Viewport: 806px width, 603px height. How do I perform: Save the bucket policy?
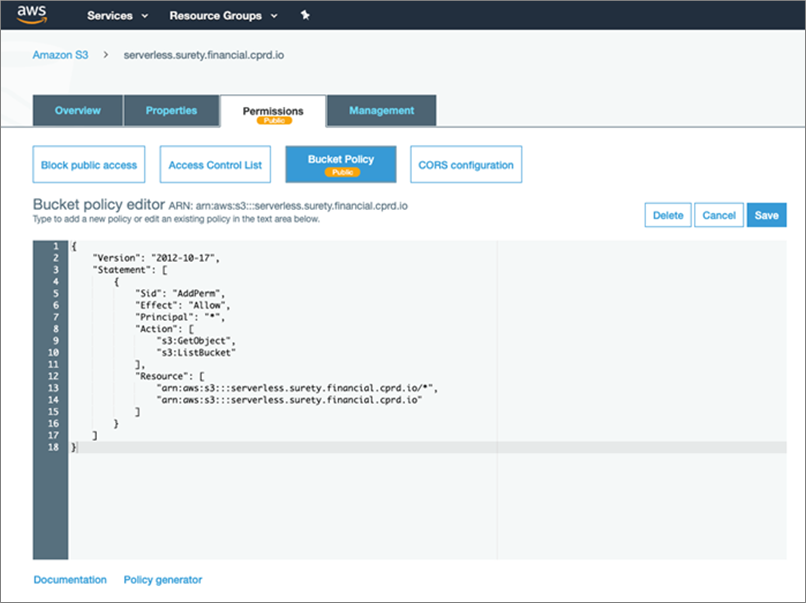click(x=766, y=215)
